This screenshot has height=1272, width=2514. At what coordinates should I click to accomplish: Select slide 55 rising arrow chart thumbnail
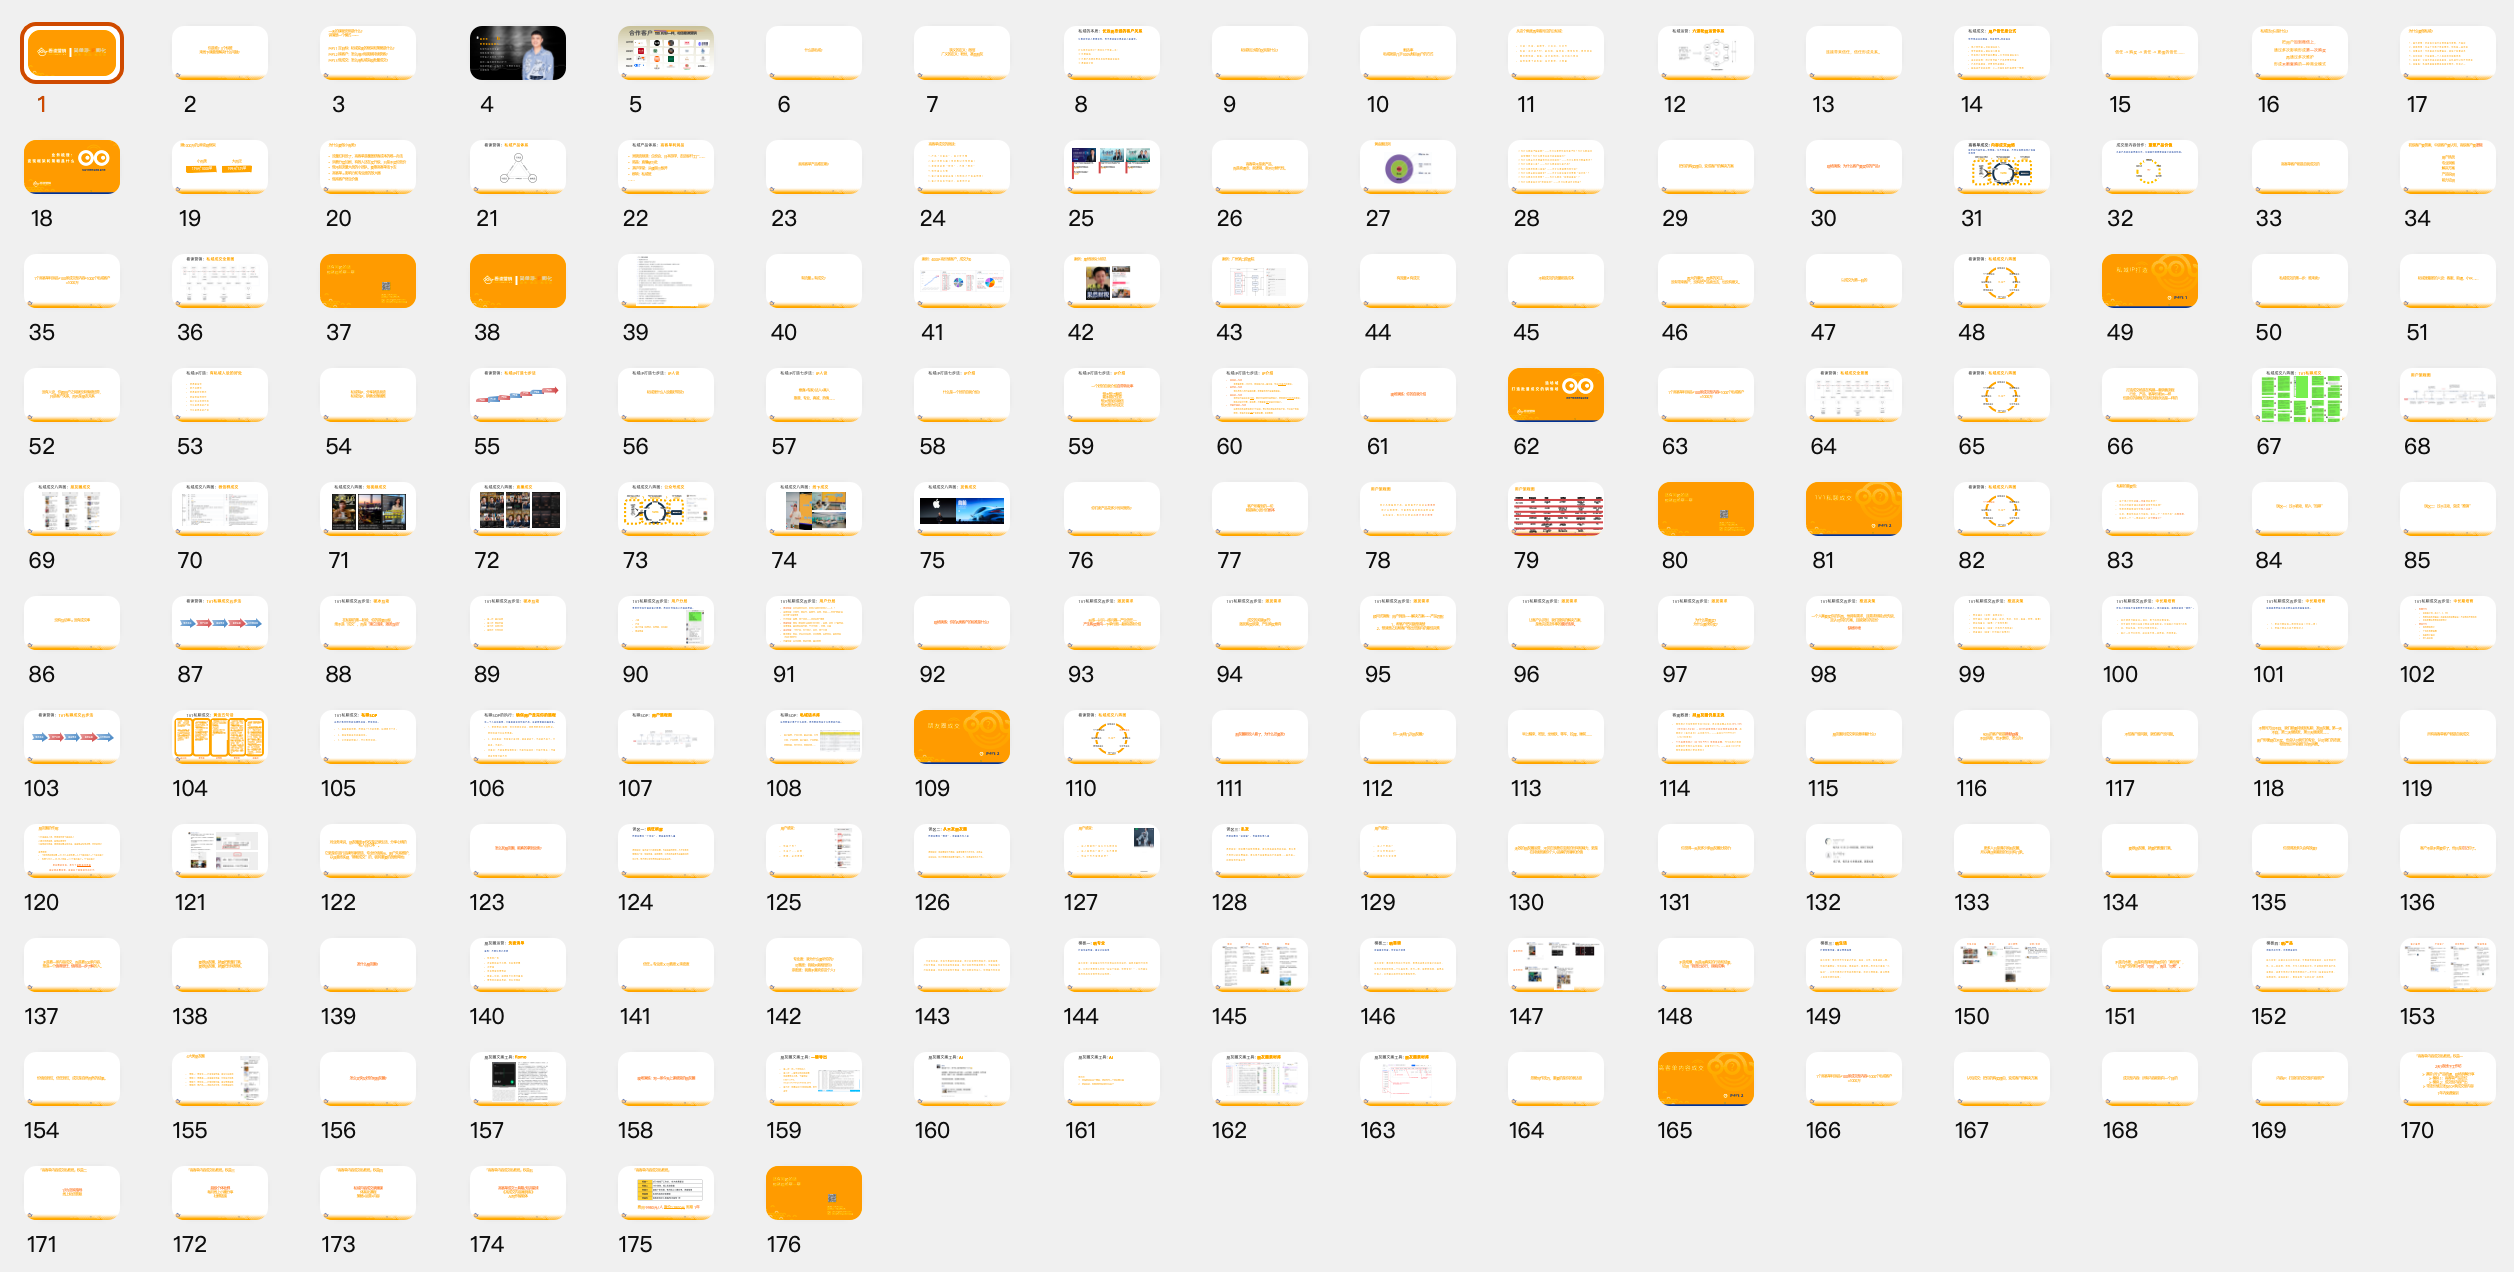[x=517, y=394]
